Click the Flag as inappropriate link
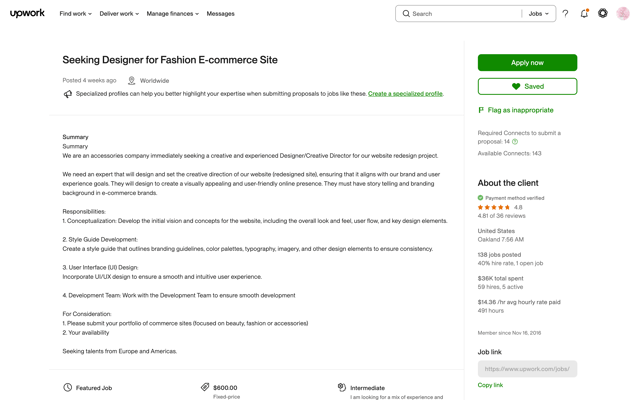This screenshot has height=400, width=640. 520,110
